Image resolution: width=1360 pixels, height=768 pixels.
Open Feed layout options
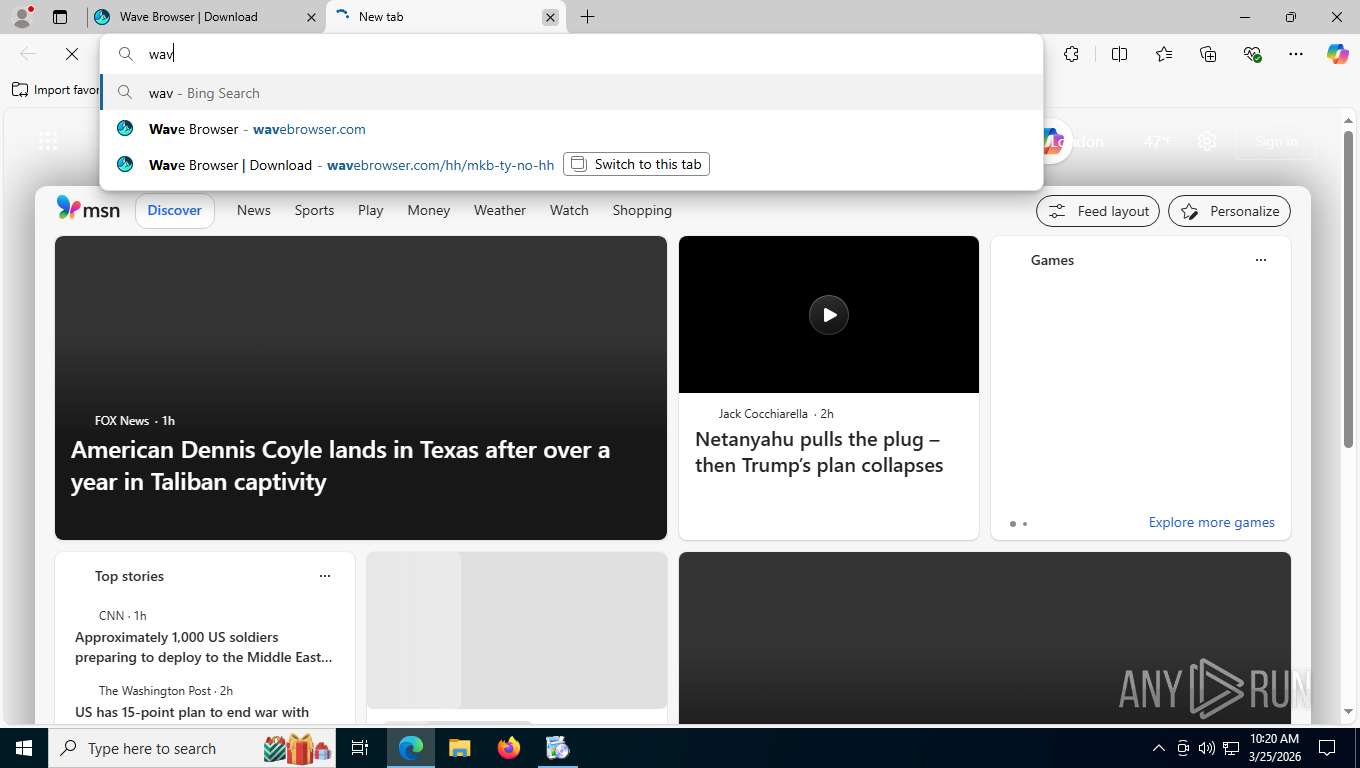point(1098,211)
